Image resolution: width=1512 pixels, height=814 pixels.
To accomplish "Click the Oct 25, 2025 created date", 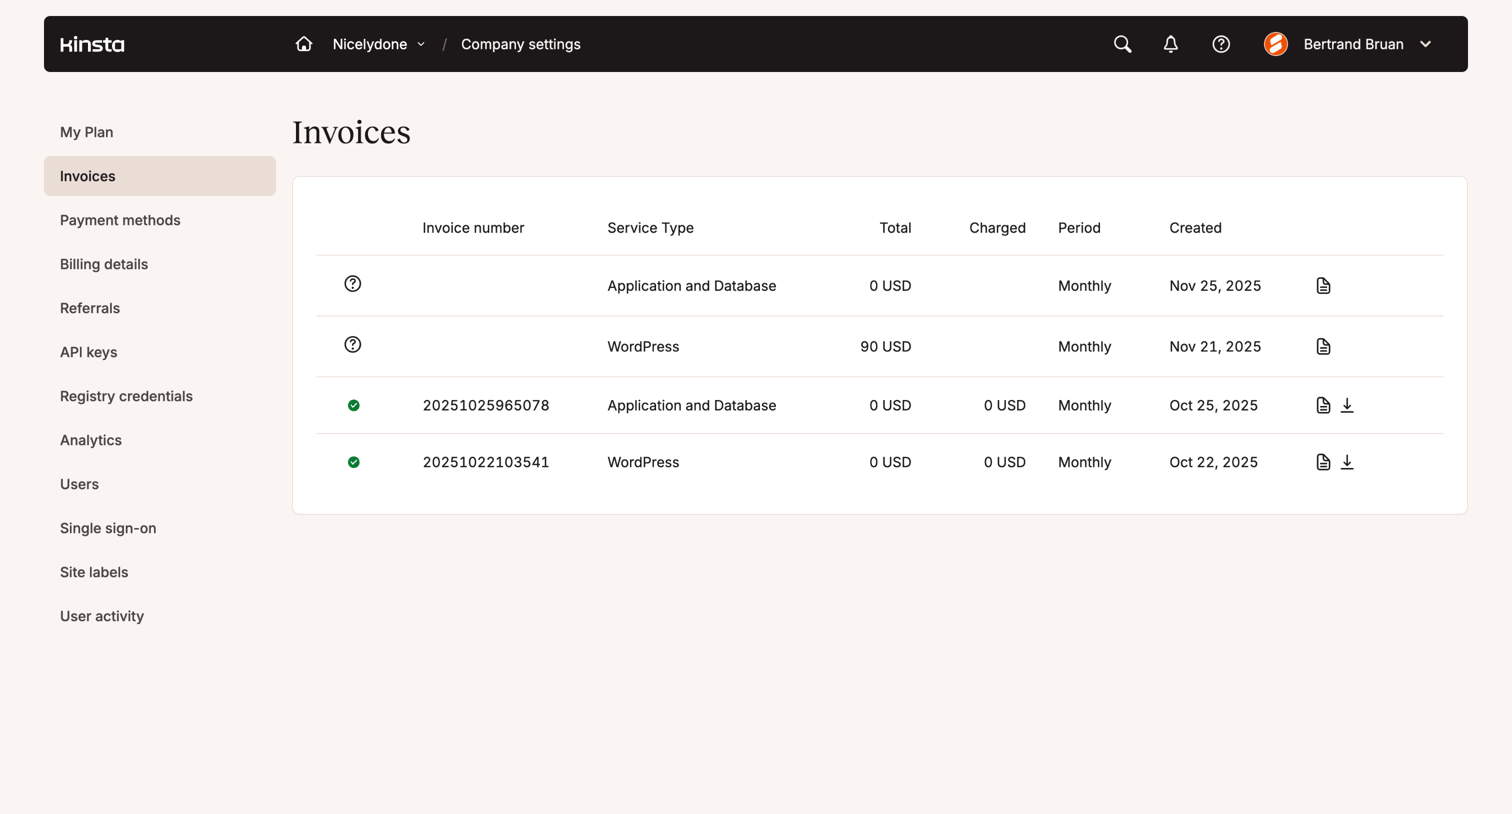I will (x=1213, y=405).
